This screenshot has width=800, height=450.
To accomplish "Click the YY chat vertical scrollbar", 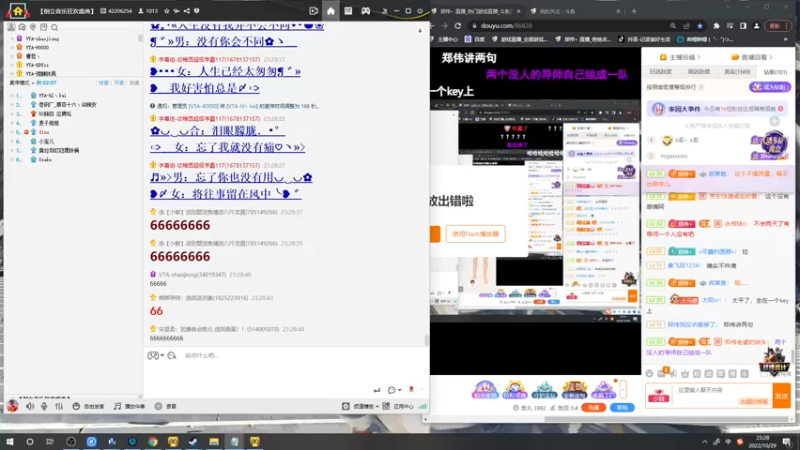I will pyautogui.click(x=427, y=339).
